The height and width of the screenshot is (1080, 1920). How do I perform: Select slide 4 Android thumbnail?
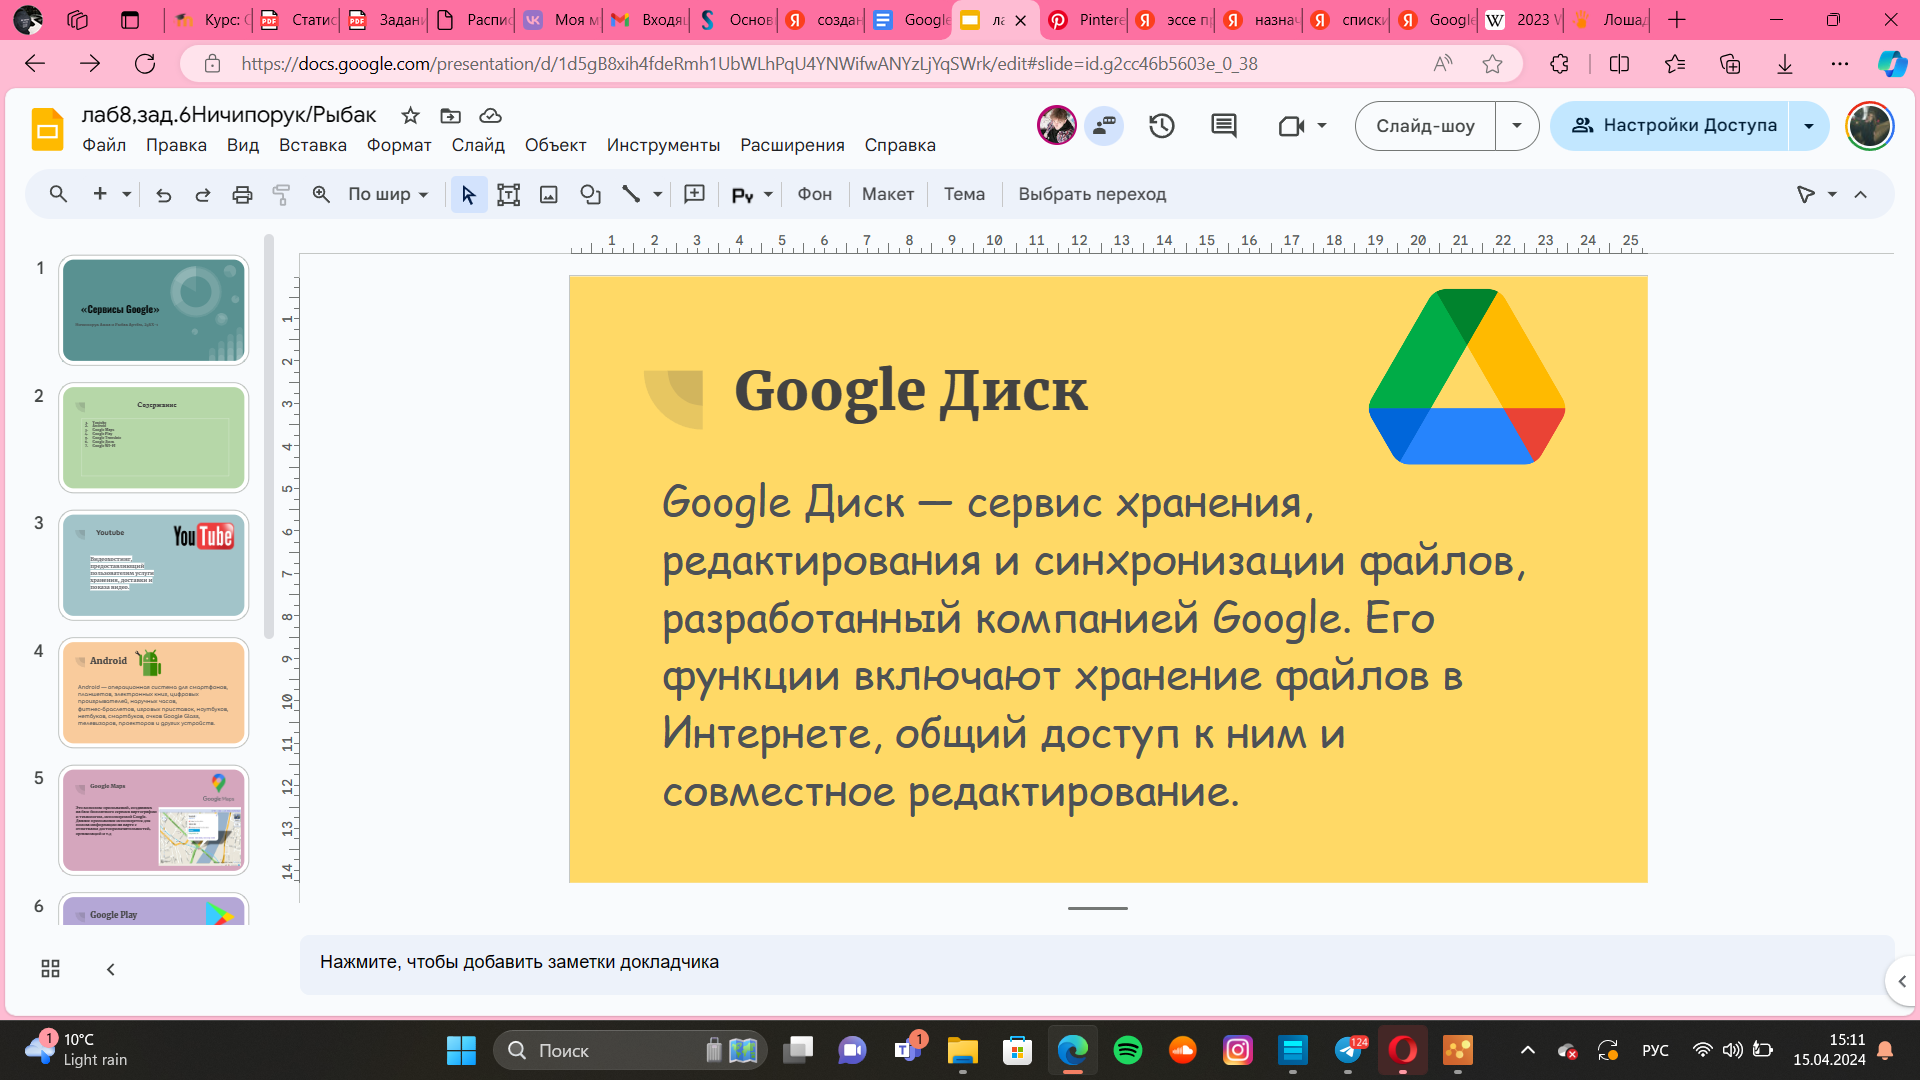(153, 692)
